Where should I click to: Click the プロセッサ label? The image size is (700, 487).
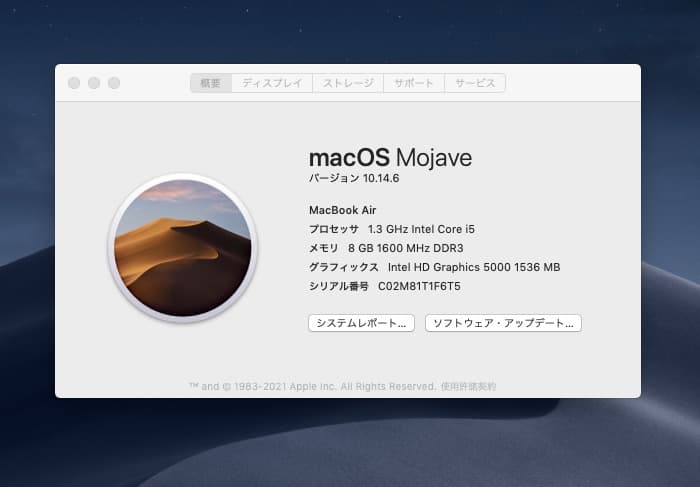334,229
